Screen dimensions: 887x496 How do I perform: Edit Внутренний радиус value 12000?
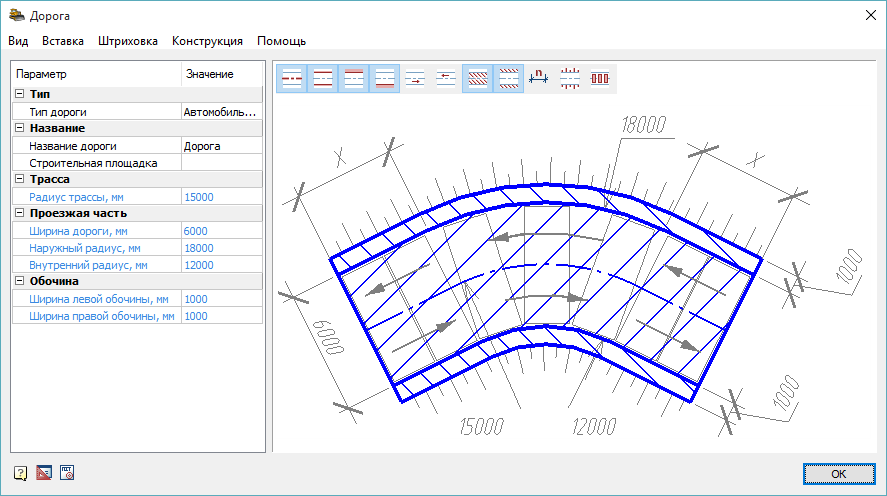click(222, 265)
